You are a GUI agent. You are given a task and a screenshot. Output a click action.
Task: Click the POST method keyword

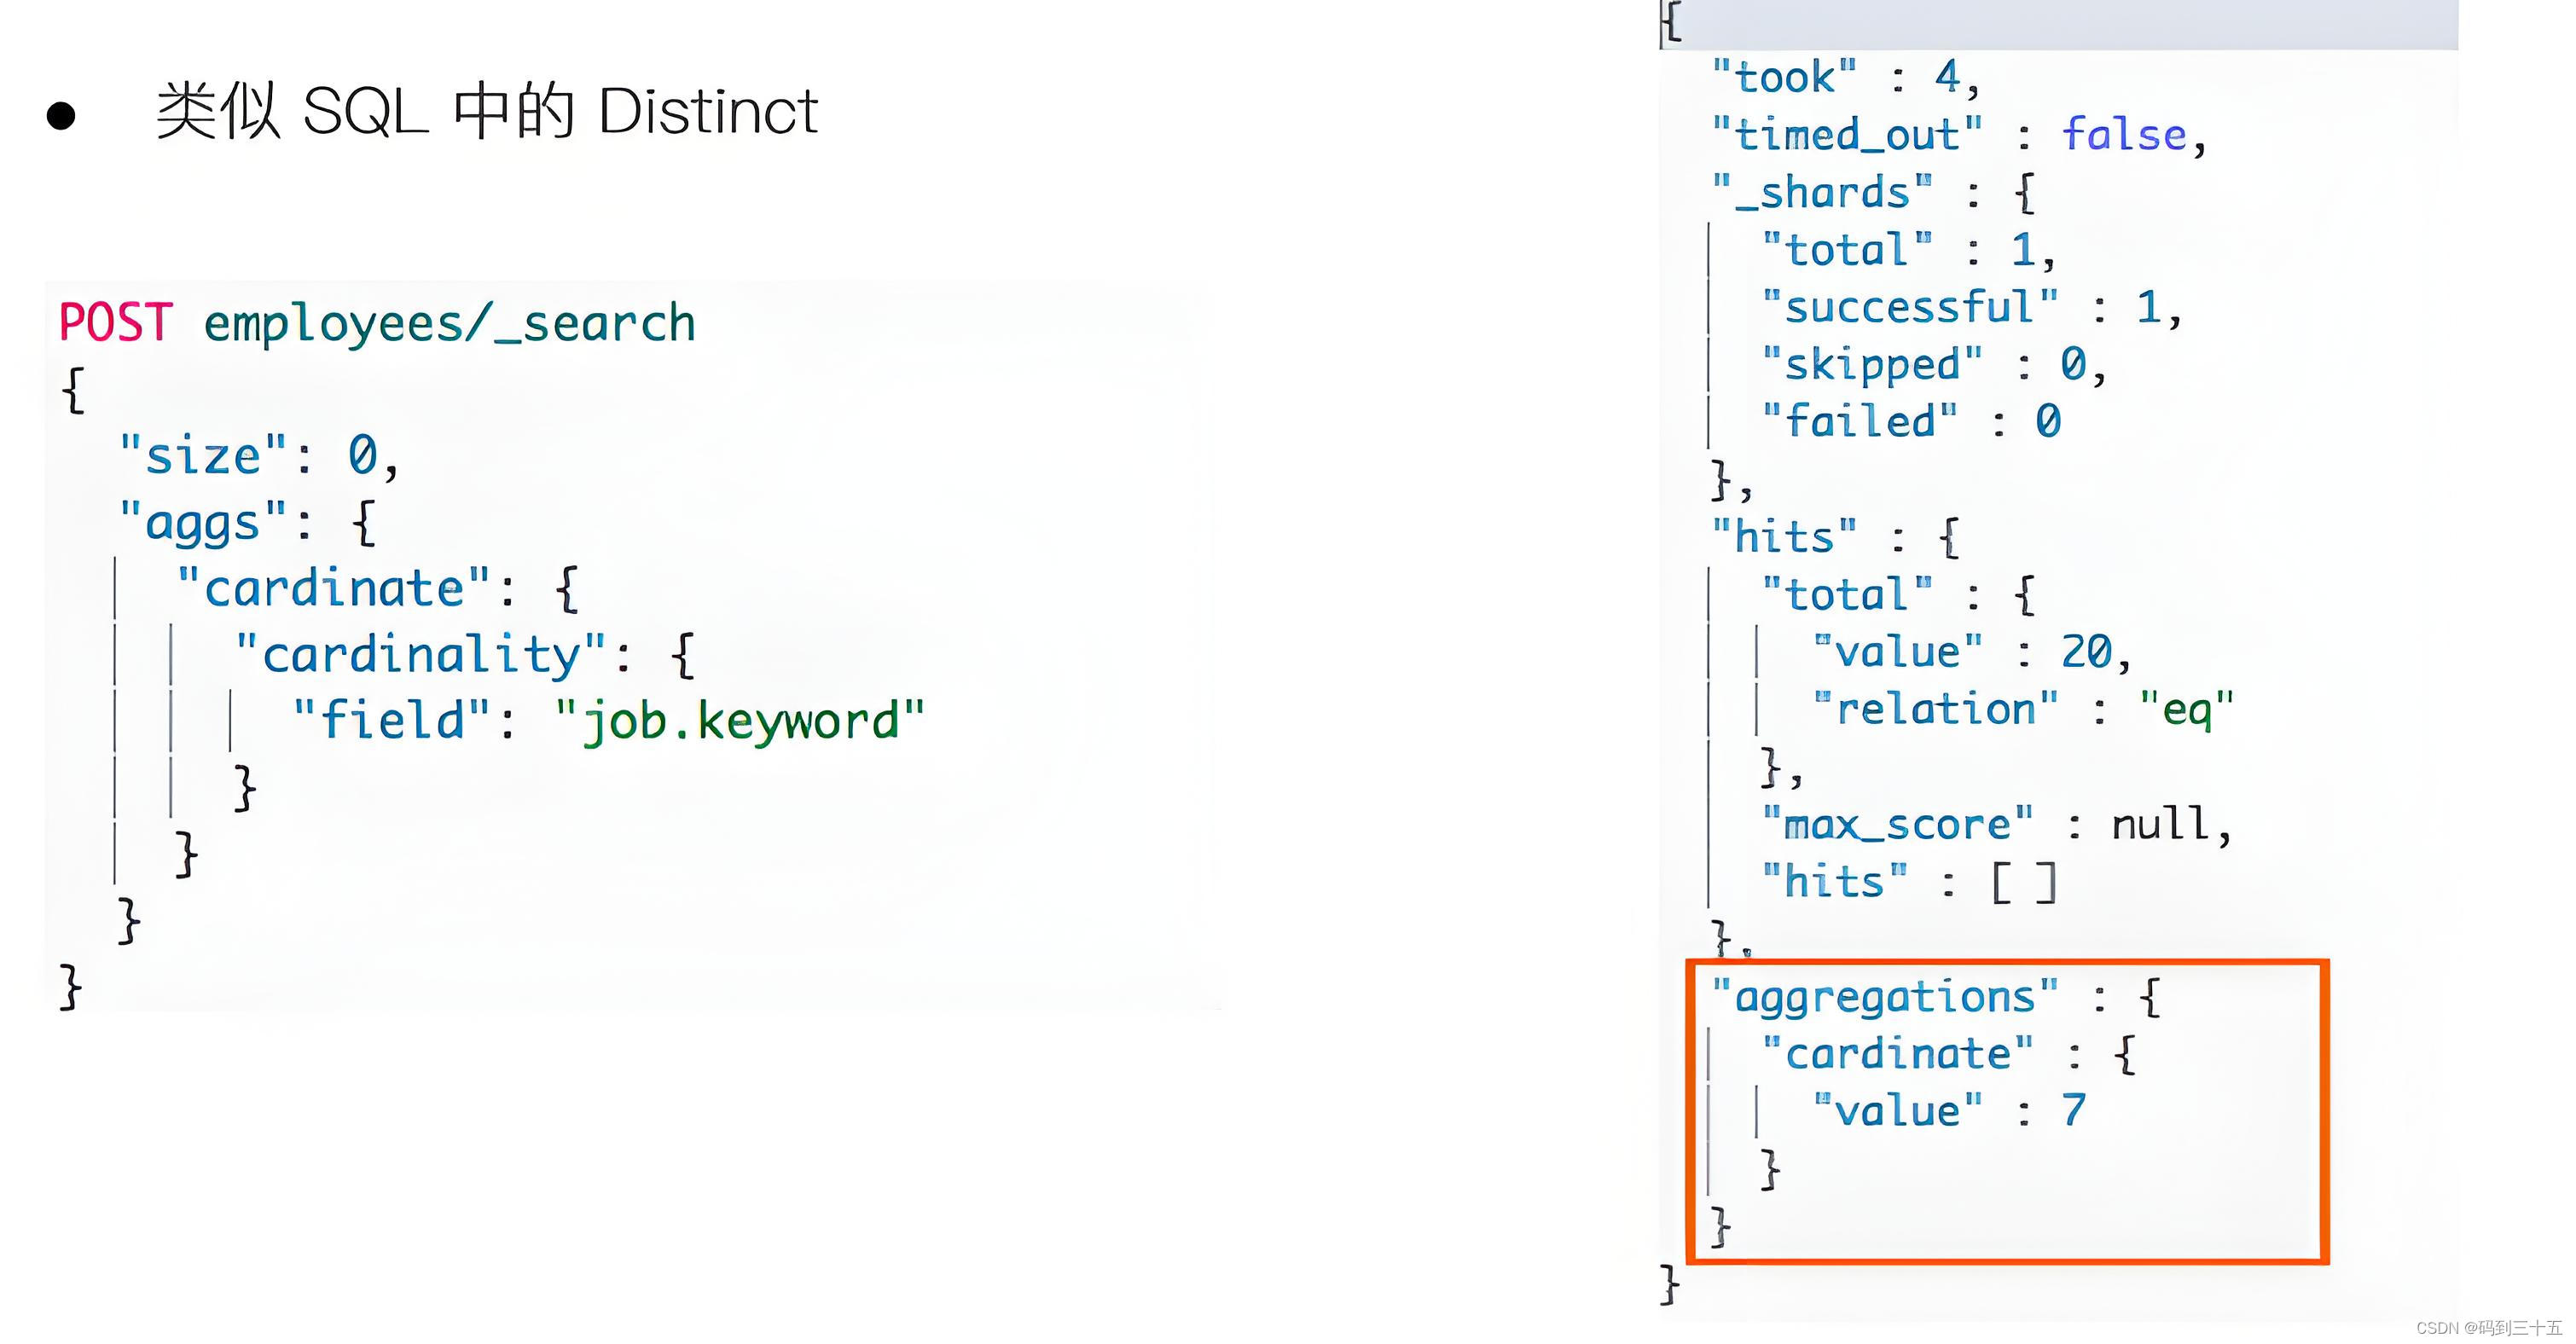click(116, 323)
